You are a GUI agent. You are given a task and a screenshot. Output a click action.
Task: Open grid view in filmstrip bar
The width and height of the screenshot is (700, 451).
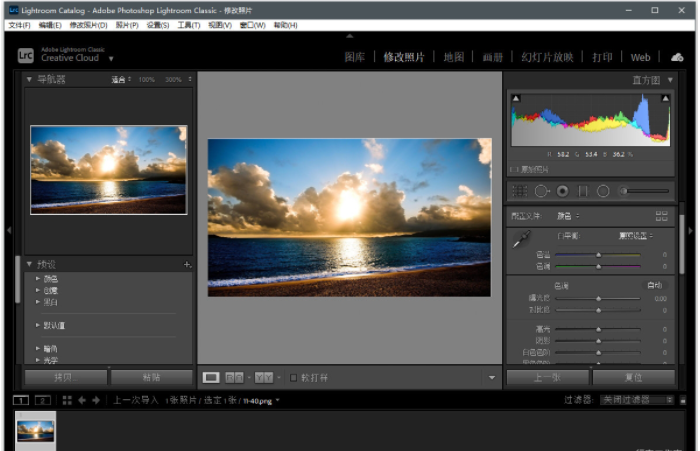[67, 400]
